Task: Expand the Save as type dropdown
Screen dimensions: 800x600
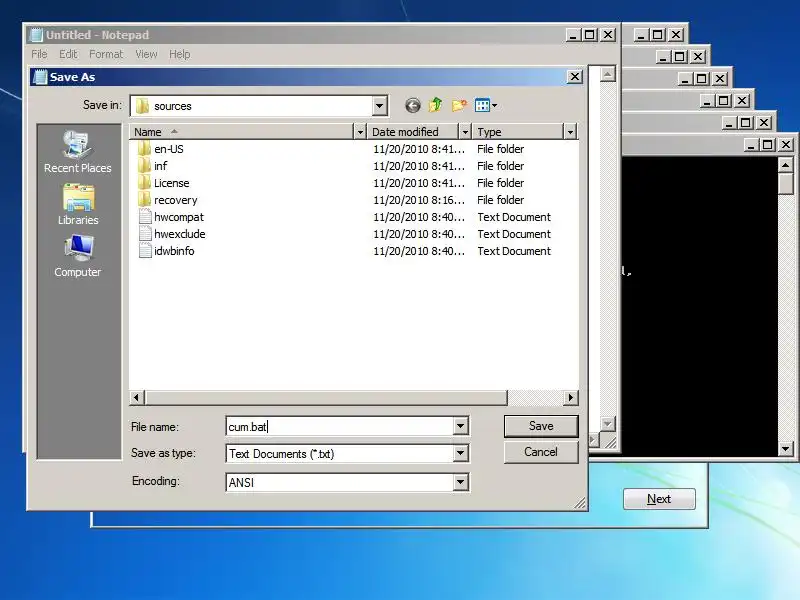Action: coord(460,453)
